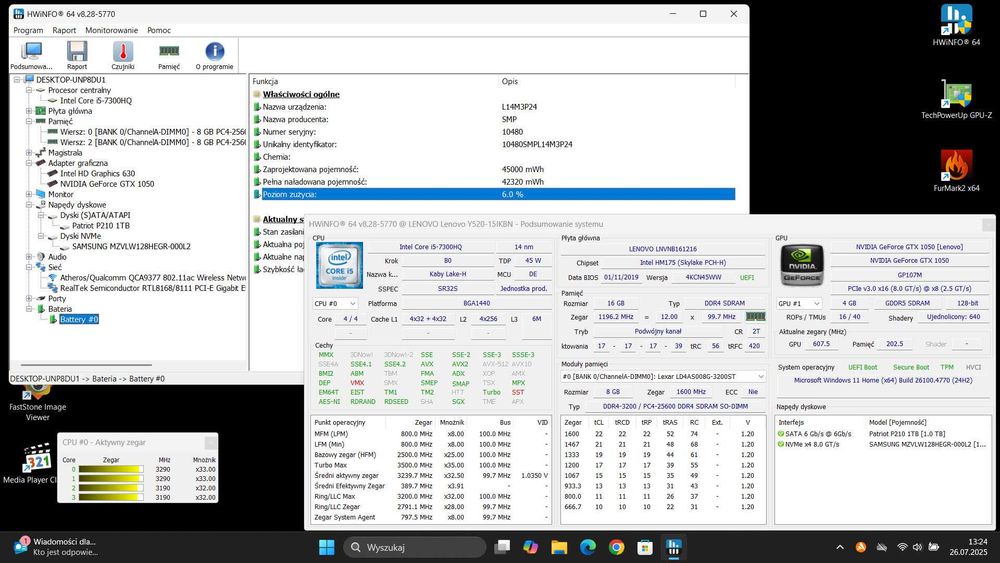The width and height of the screenshot is (1000, 563).
Task: Select the Zaprojektowana pojemność row
Action: tap(494, 170)
